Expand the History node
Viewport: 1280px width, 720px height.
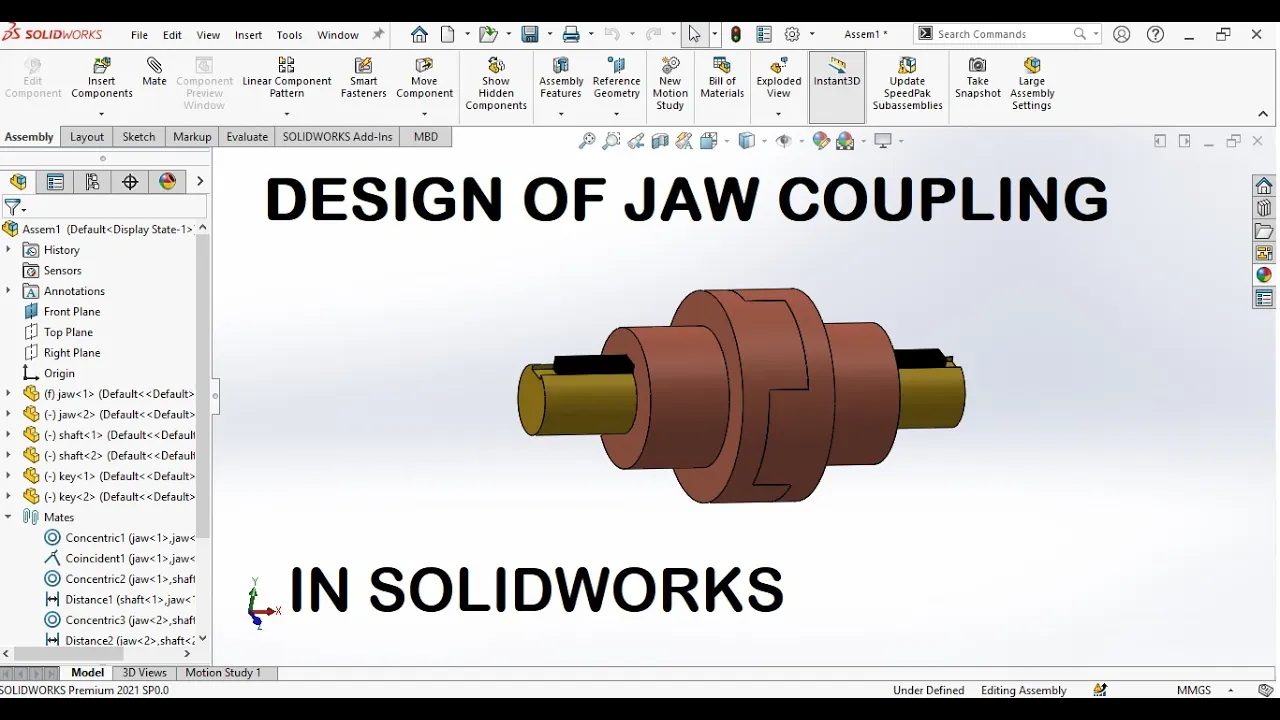8,250
